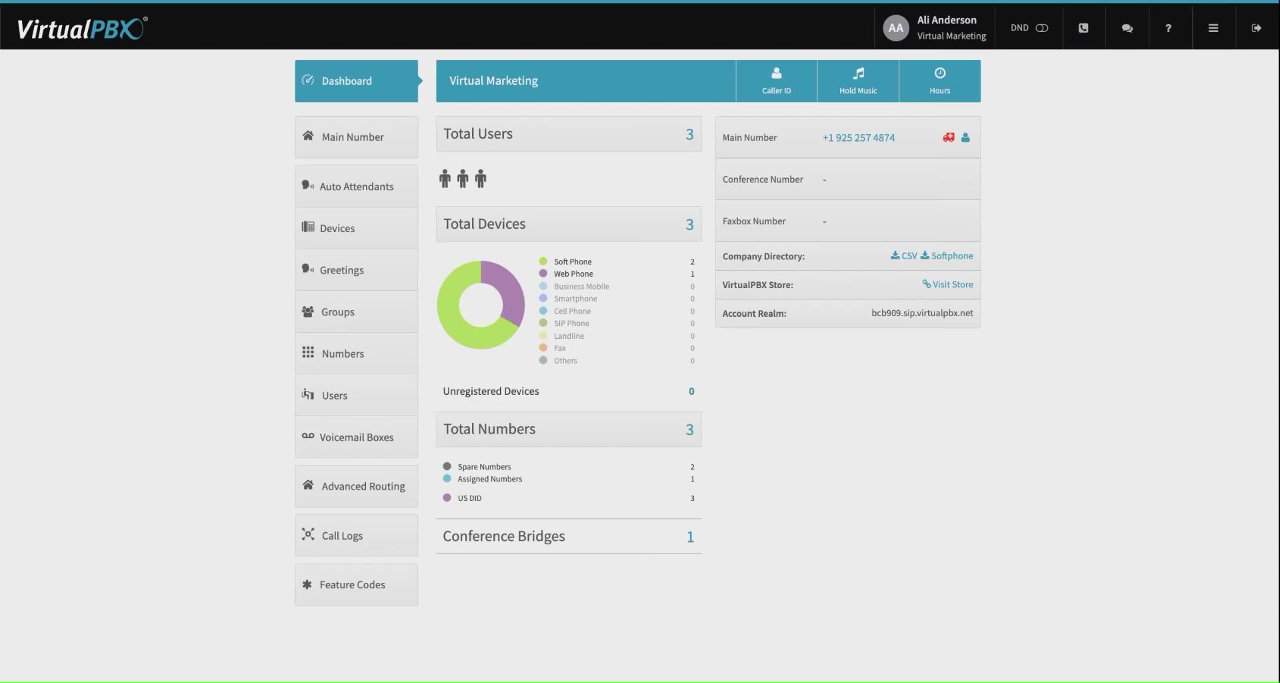The height and width of the screenshot is (683, 1280).
Task: Open the Ali Anderson account dropdown
Action: (935, 28)
